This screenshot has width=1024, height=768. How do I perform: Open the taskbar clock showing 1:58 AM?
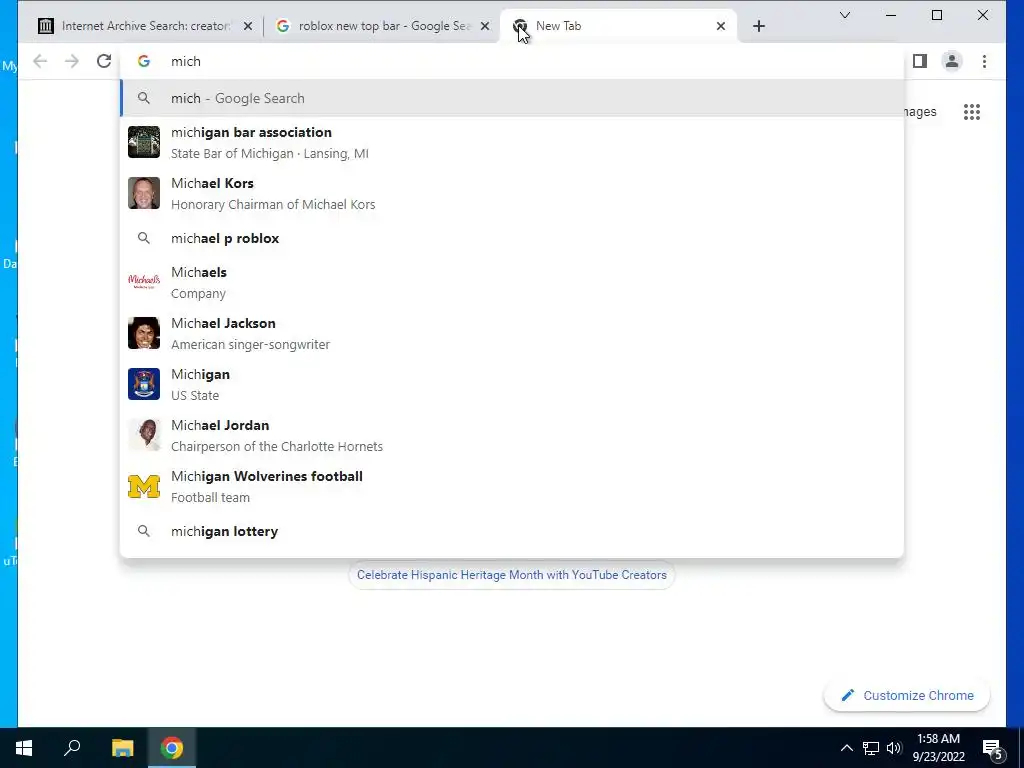(x=938, y=748)
